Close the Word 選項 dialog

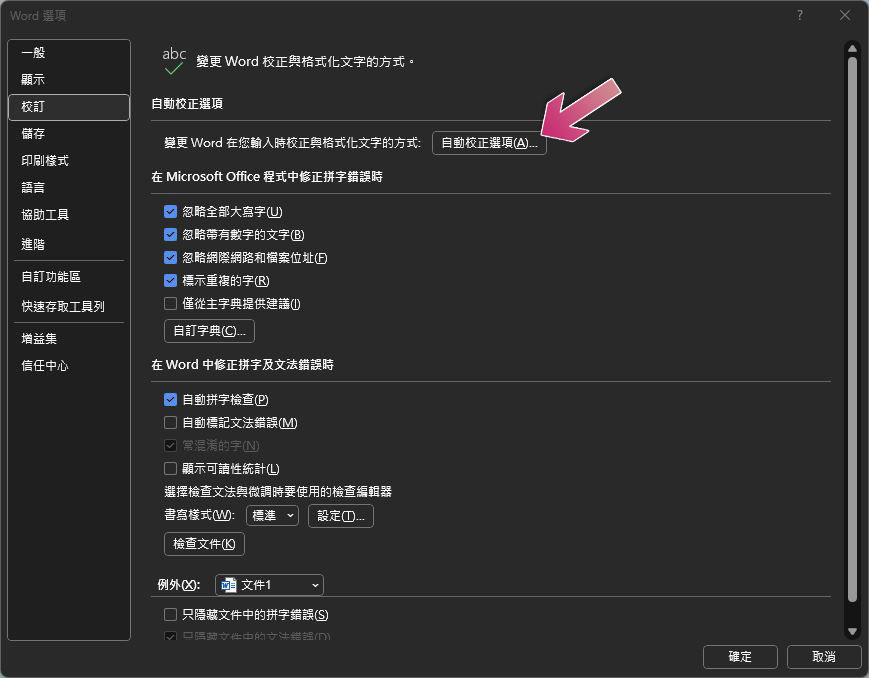(x=845, y=16)
